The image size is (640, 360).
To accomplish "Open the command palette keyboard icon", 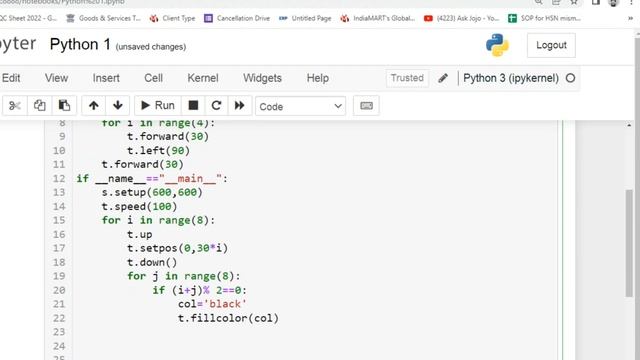I will click(x=366, y=106).
